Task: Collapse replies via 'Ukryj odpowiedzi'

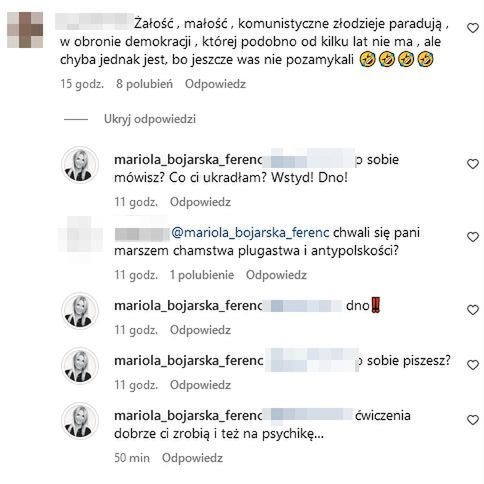Action: tap(150, 119)
